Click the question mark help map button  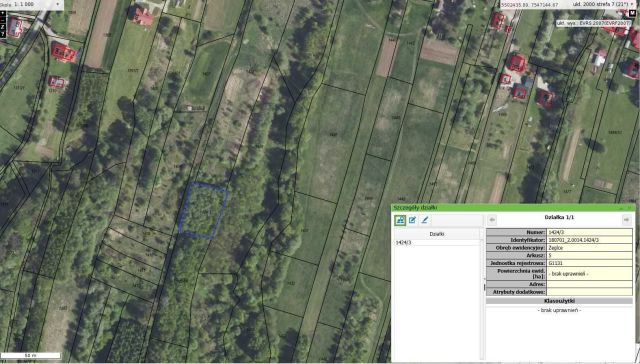tap(2, 34)
